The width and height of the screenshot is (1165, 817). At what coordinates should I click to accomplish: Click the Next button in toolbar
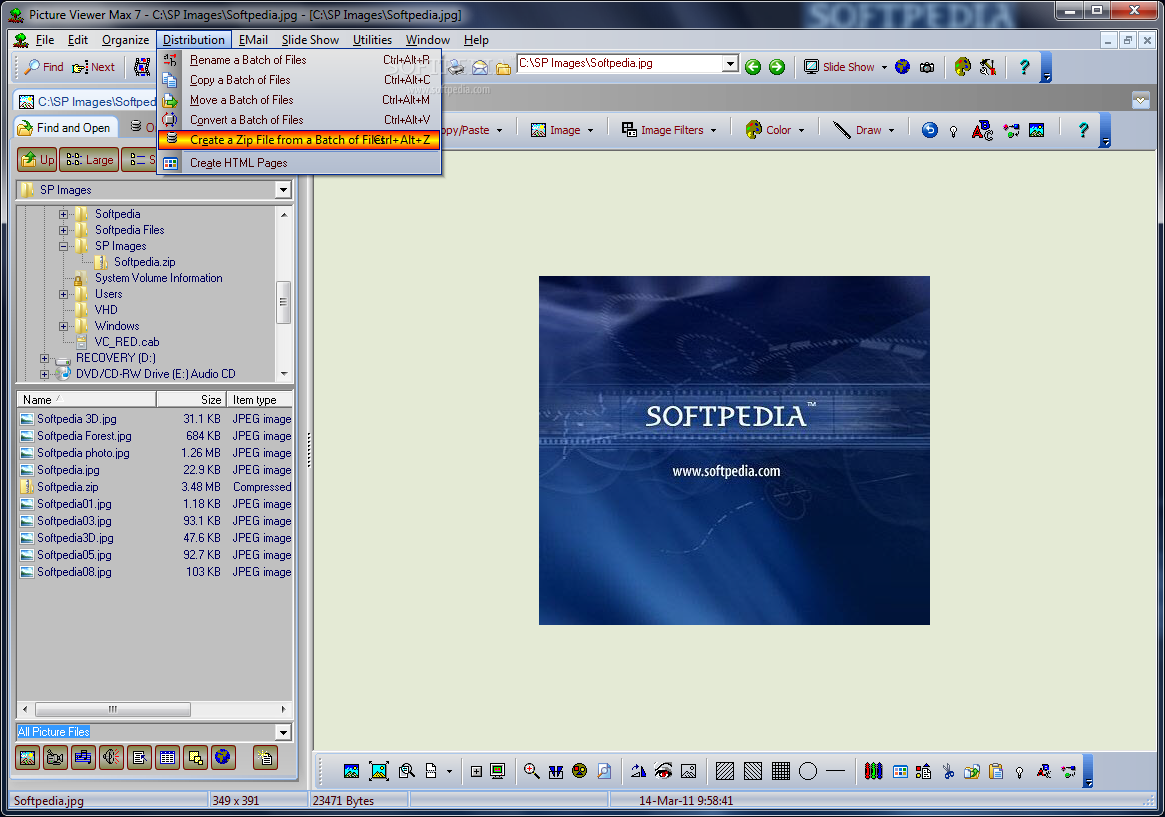(x=94, y=67)
